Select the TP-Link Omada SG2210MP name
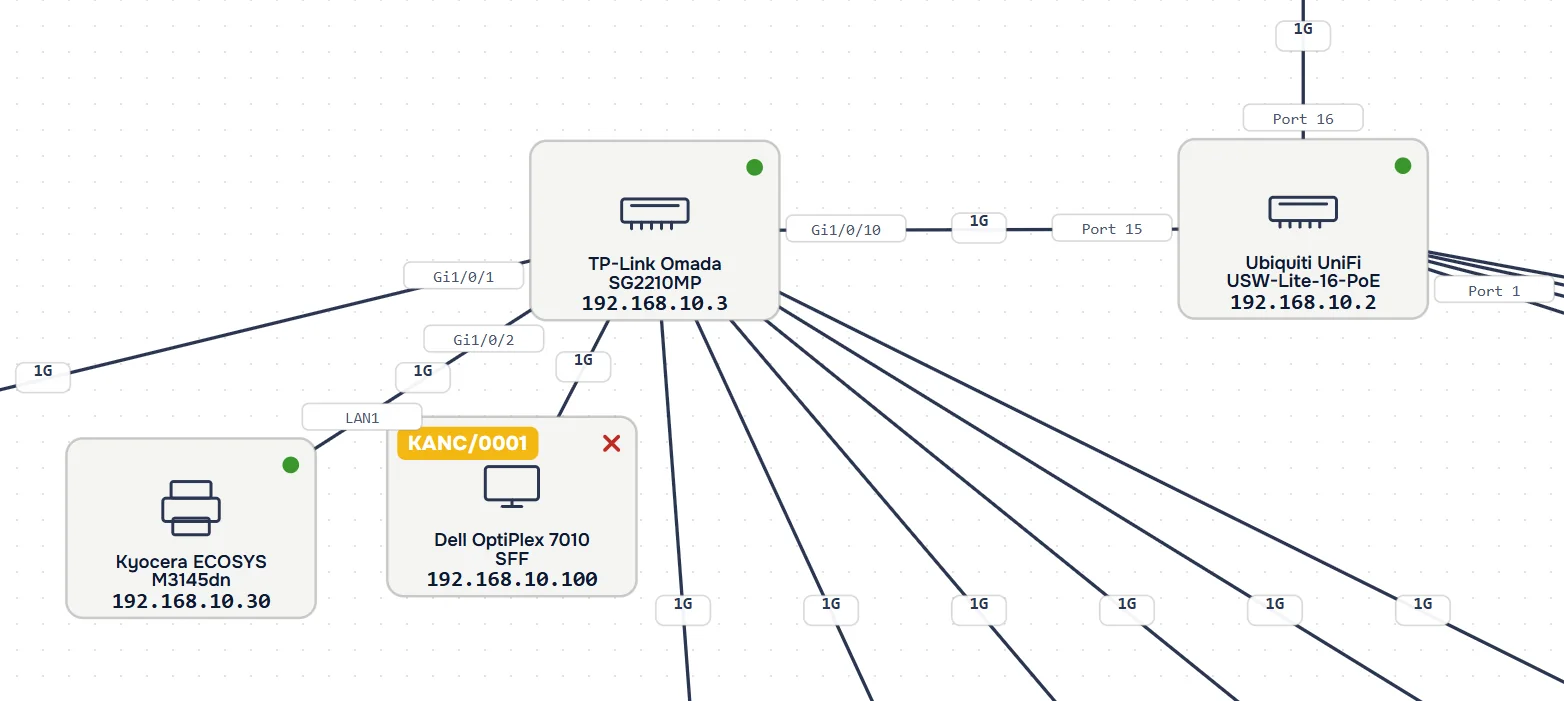 654,273
